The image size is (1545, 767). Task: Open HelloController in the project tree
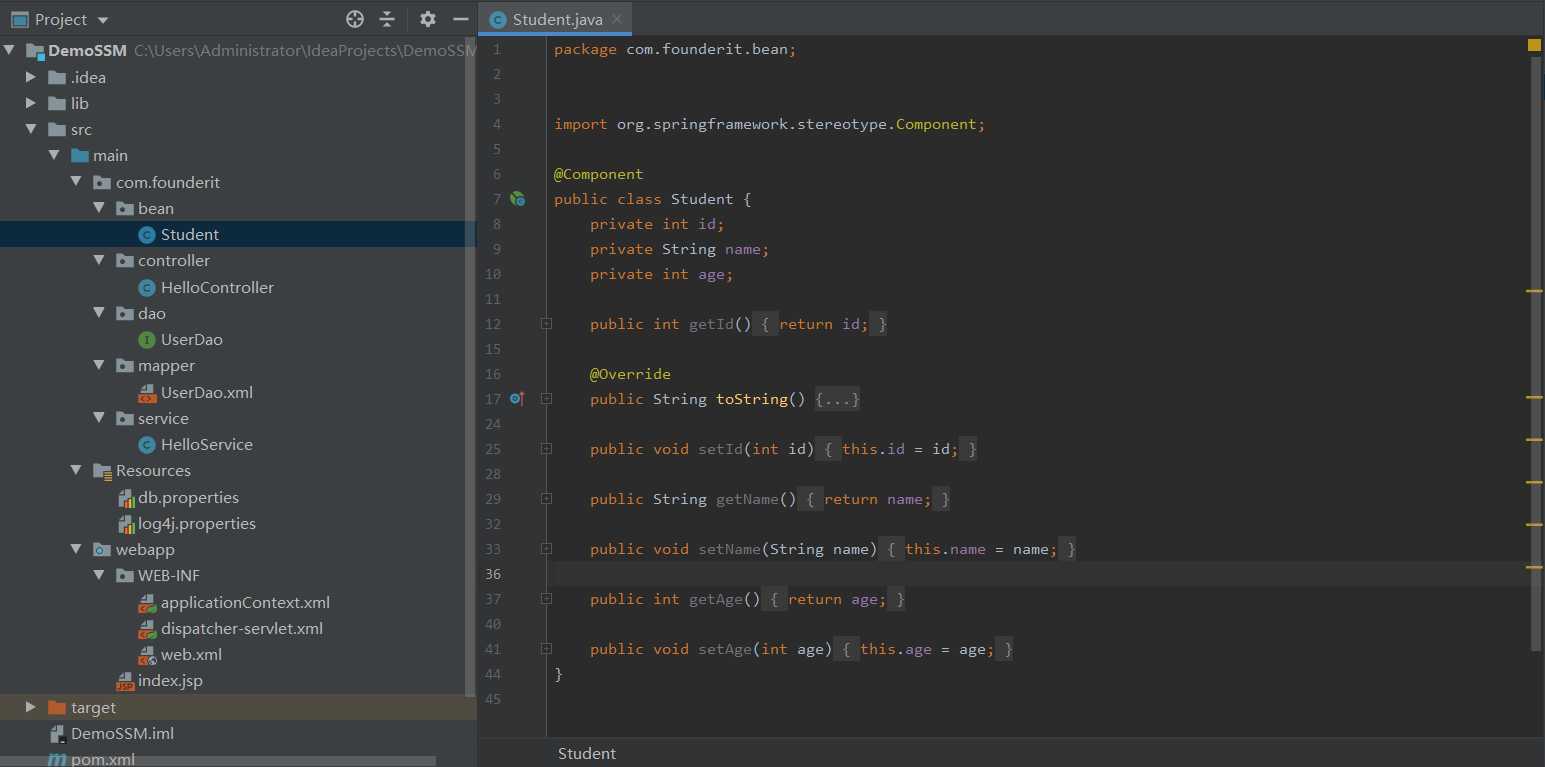coord(217,287)
